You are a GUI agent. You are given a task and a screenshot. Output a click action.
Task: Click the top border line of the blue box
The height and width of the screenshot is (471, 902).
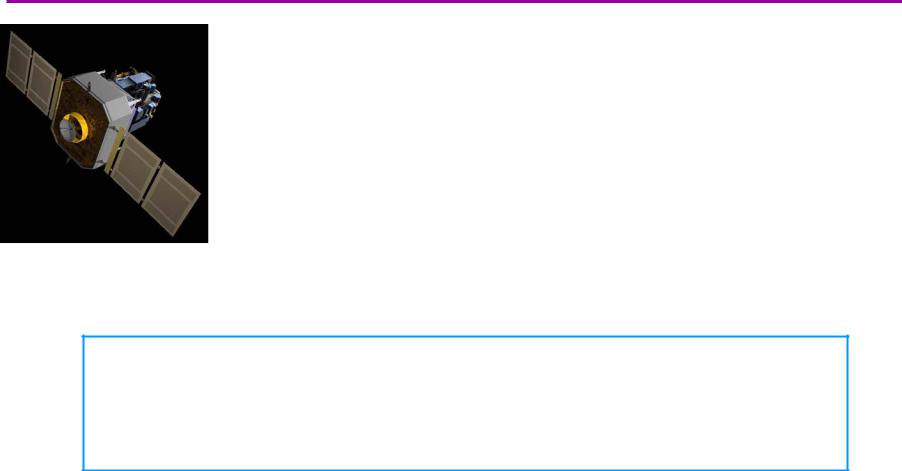[465, 336]
